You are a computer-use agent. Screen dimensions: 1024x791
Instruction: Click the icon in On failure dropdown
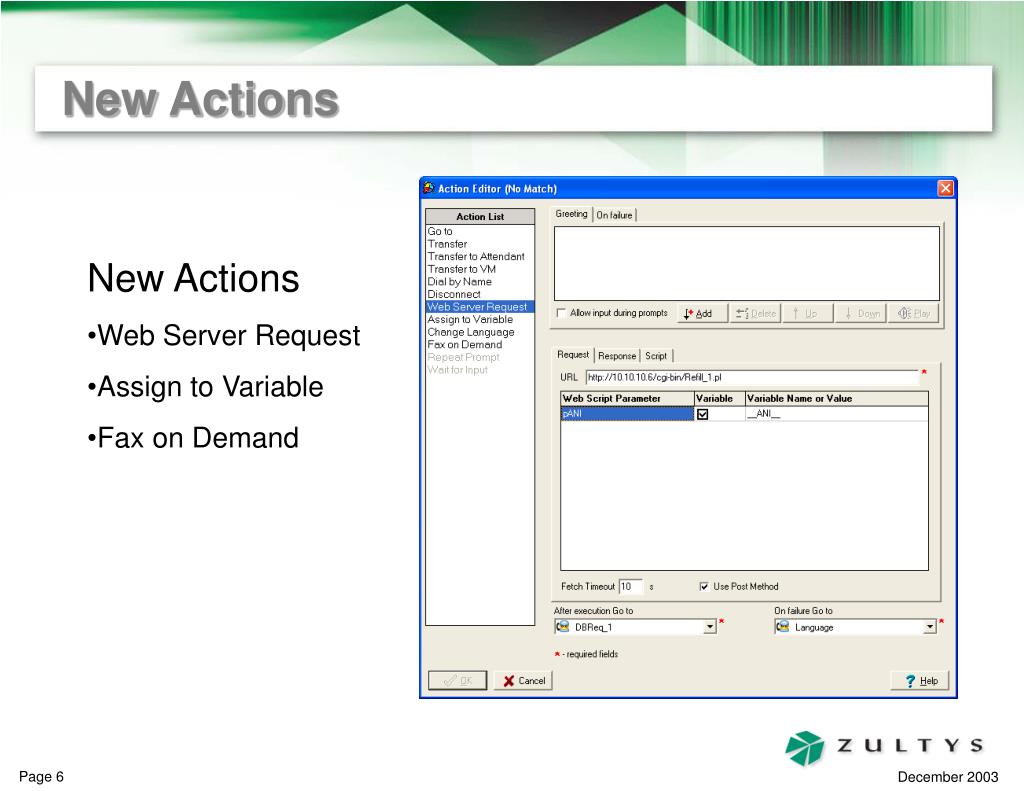pyautogui.click(x=782, y=626)
